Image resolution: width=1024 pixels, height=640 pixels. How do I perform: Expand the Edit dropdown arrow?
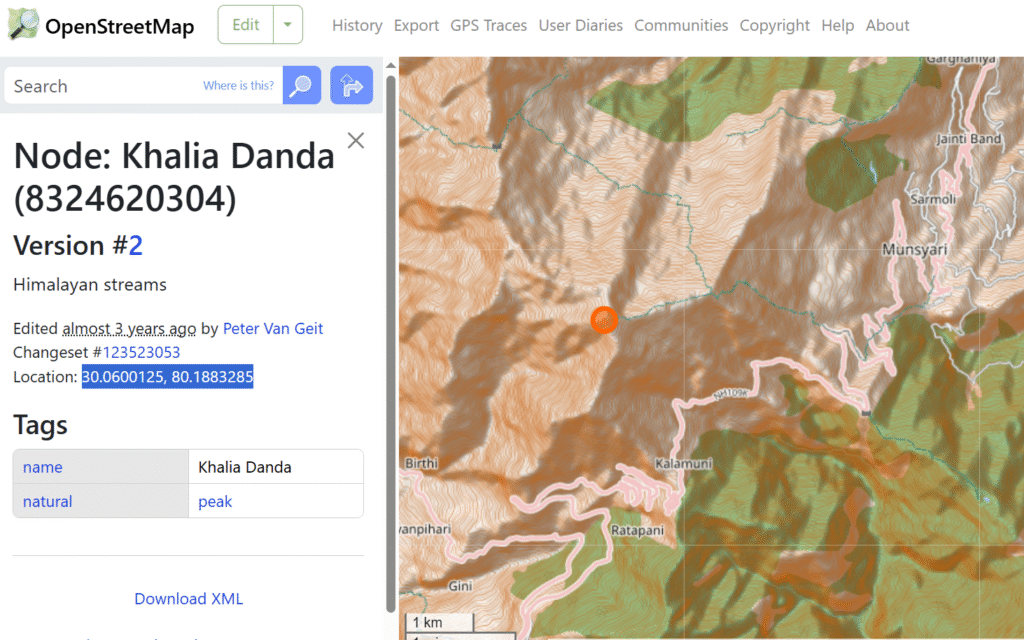[x=288, y=25]
